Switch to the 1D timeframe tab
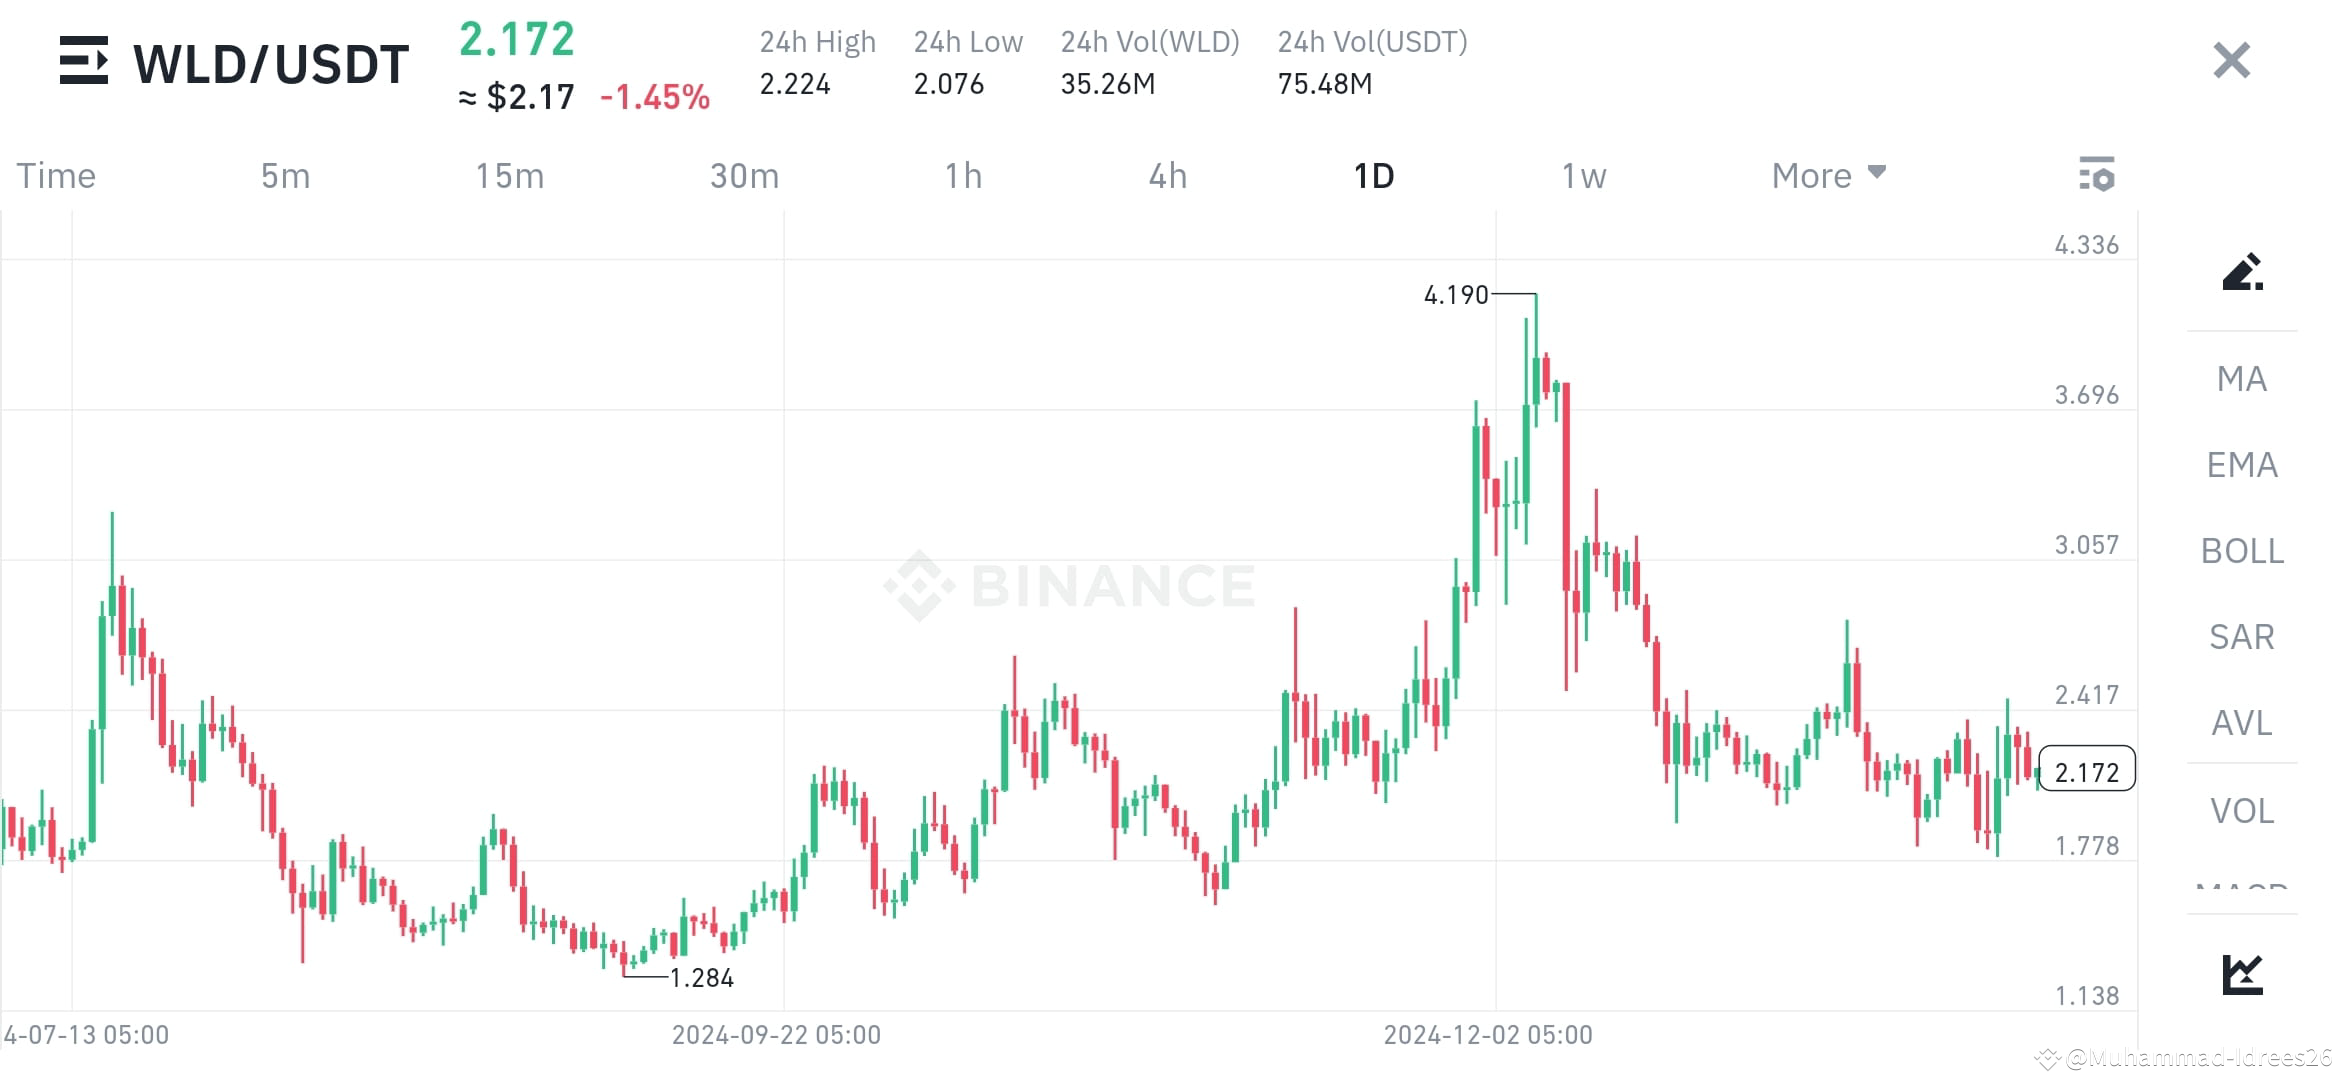This screenshot has height=1080, width=2340. point(1375,175)
